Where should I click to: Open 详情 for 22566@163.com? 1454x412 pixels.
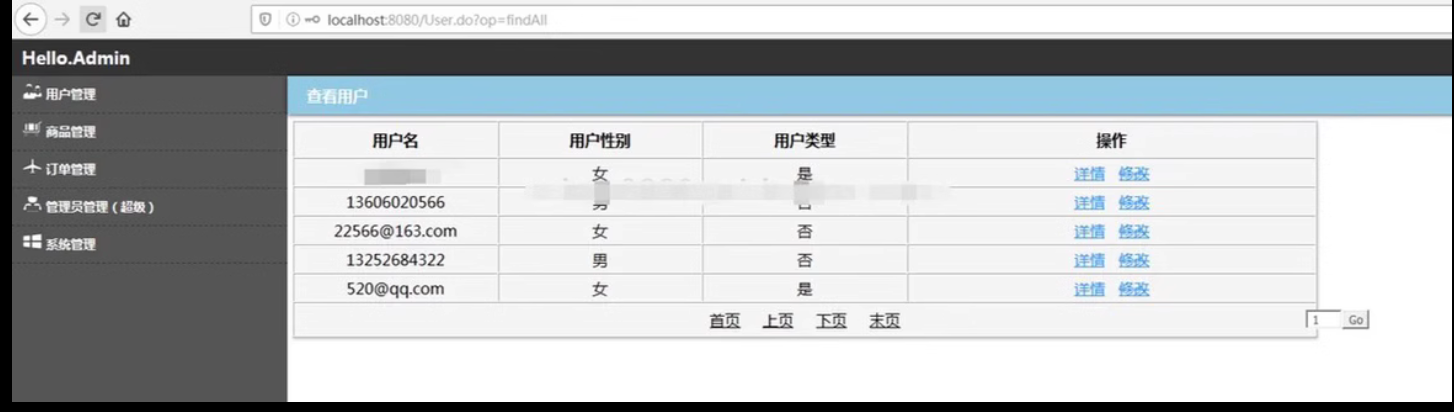point(1089,232)
